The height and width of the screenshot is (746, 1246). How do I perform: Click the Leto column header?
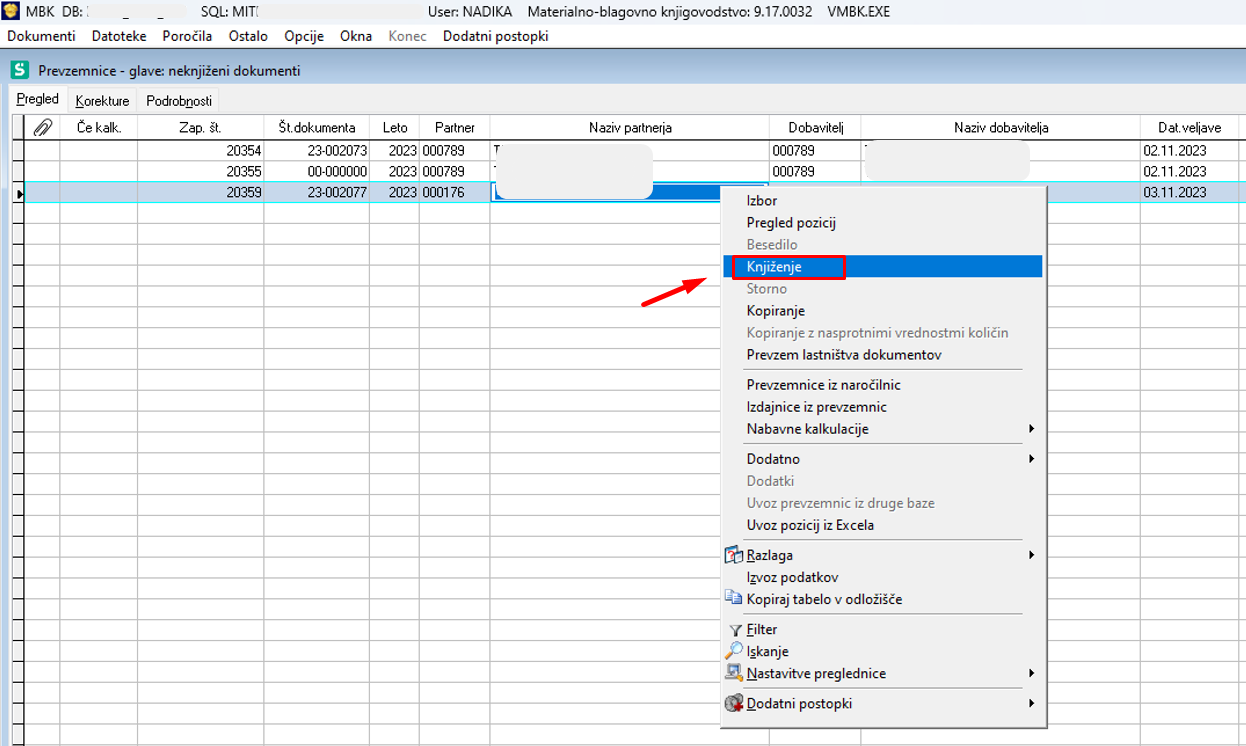click(x=394, y=127)
